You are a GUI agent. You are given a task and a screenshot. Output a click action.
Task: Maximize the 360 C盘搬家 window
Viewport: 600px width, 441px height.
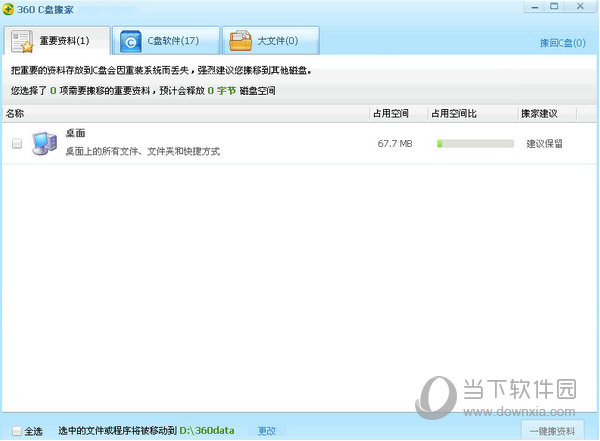[554, 7]
